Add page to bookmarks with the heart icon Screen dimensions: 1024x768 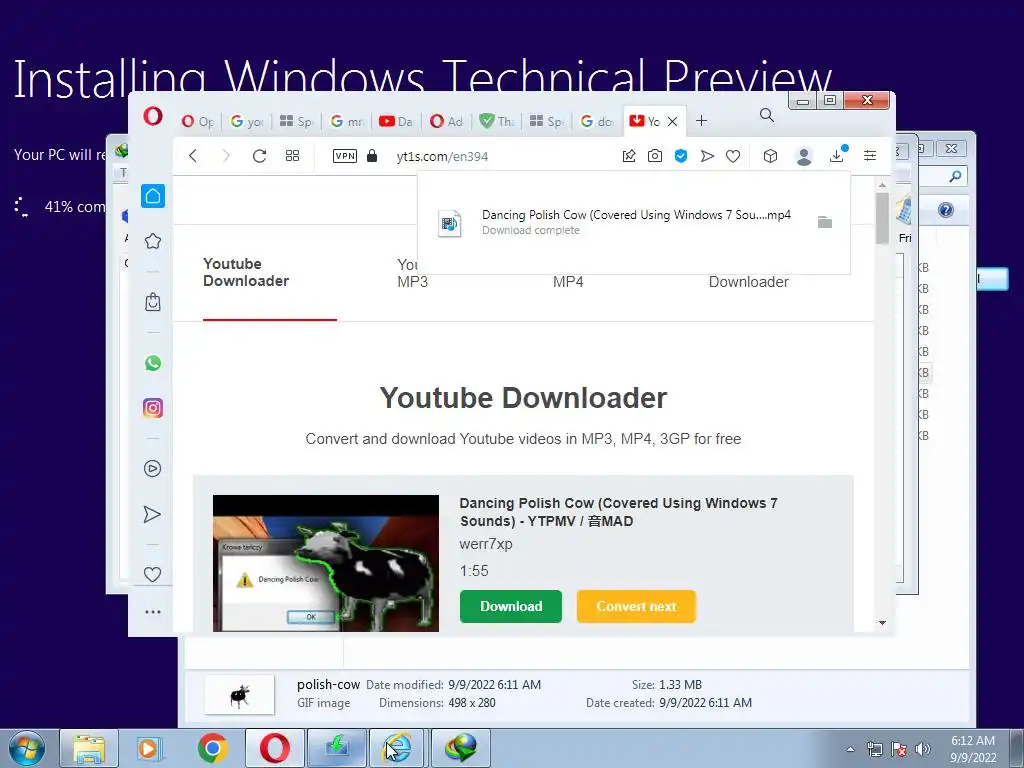coord(733,156)
